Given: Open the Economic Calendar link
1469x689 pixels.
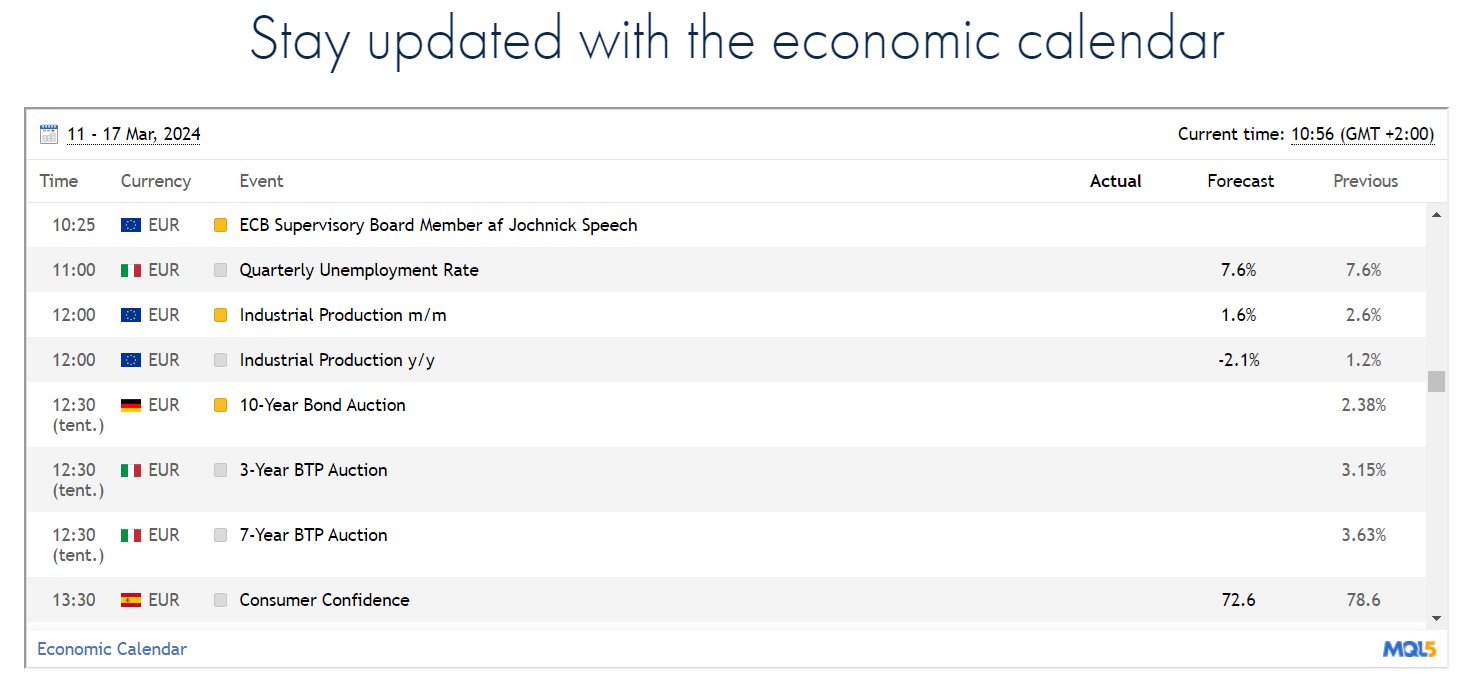Looking at the screenshot, I should tap(112, 649).
